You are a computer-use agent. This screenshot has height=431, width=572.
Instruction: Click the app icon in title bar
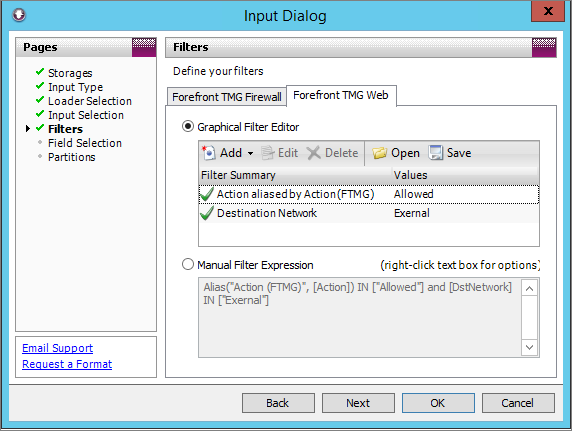point(19,15)
